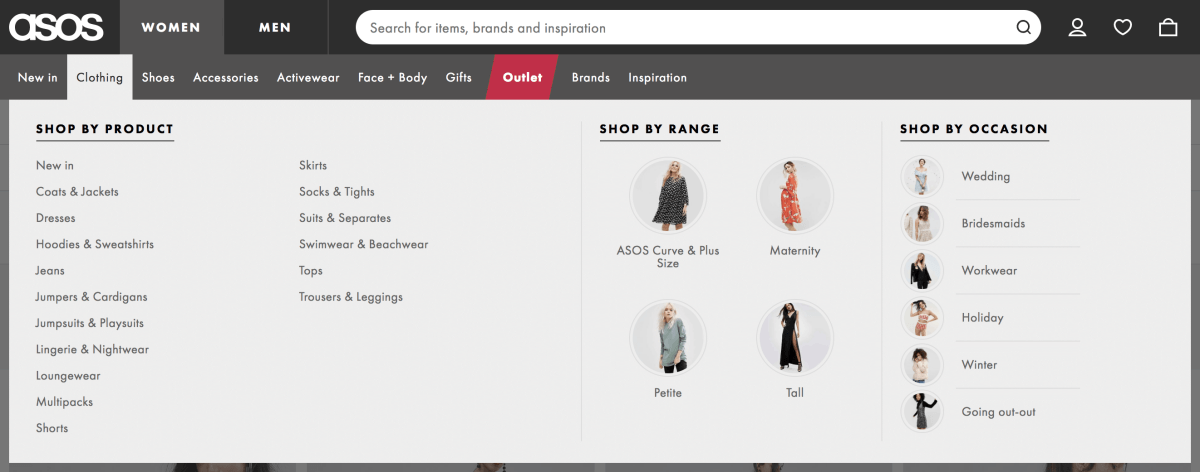Viewport: 1200px width, 472px height.
Task: Open the shopping bag icon
Action: click(x=1168, y=28)
